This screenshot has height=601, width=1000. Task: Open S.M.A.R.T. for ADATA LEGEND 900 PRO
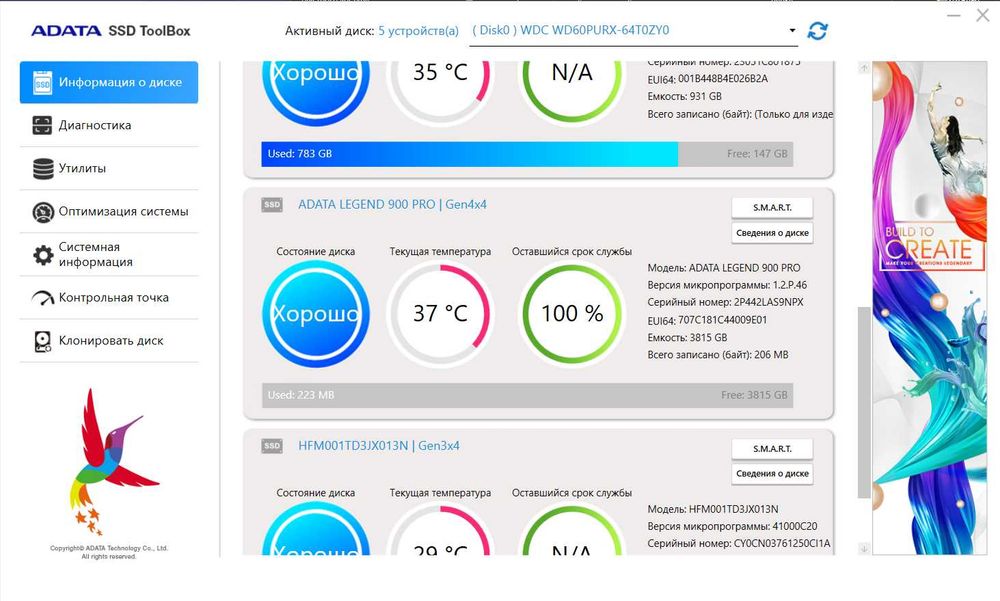point(772,207)
